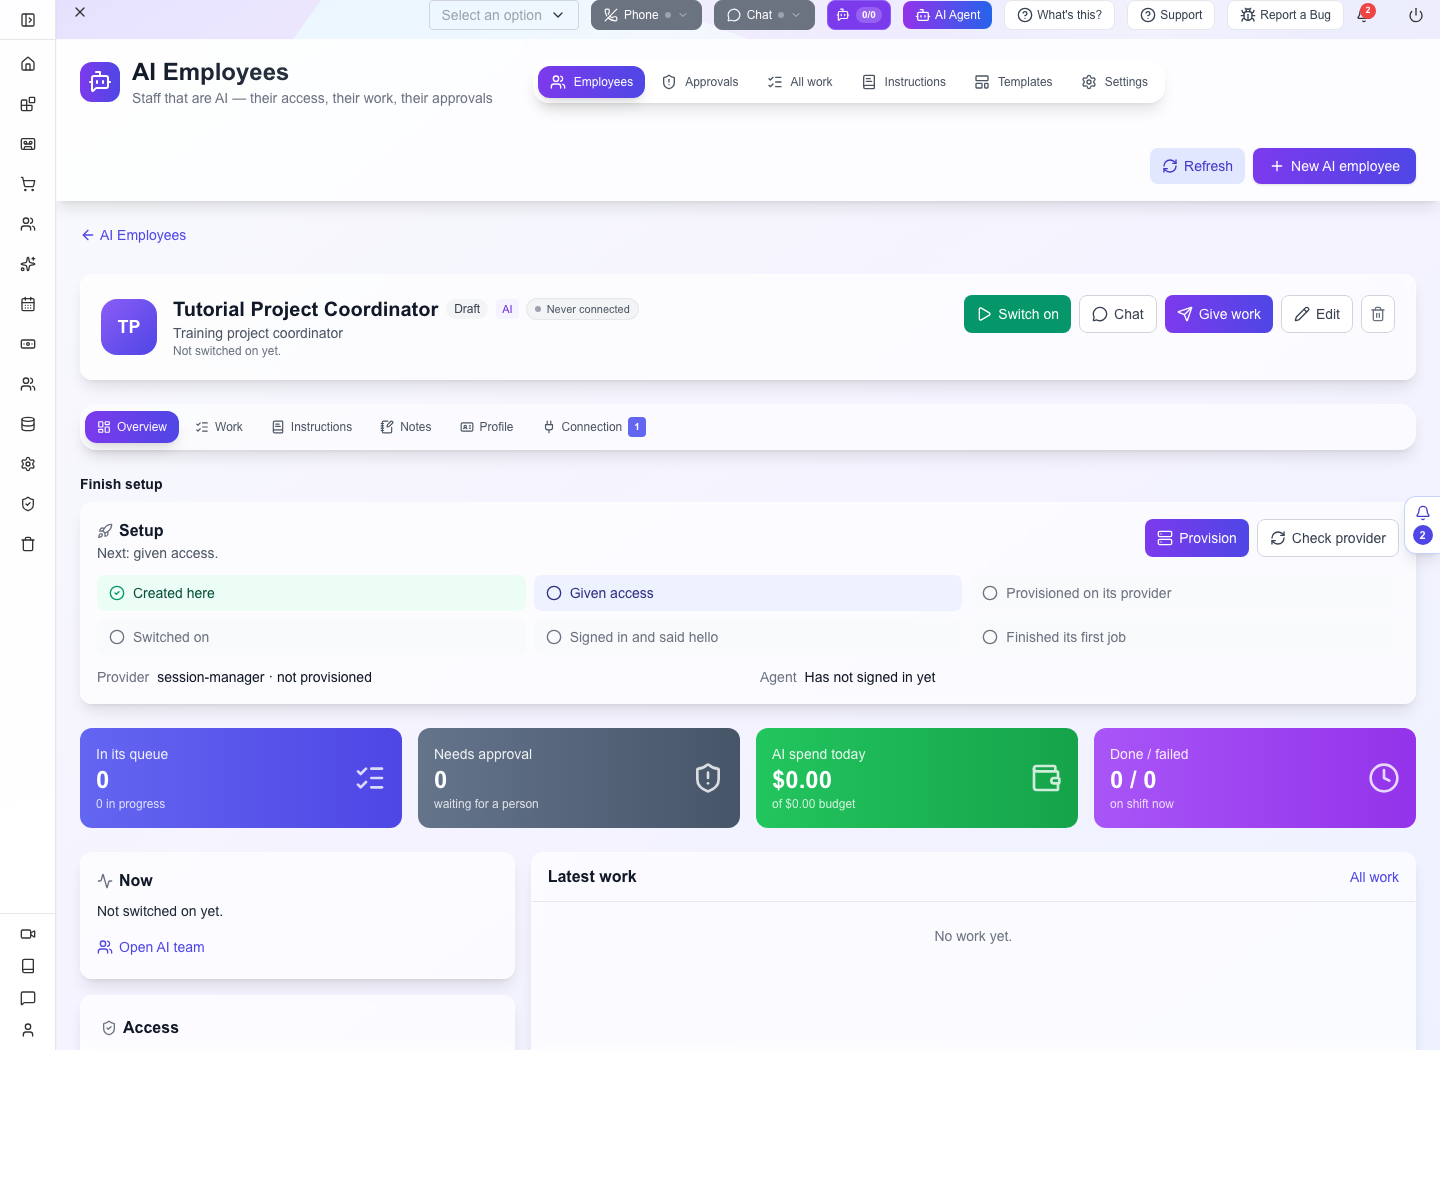Delete the Tutorial Project Coordinator with trash button
The image size is (1440, 1200).
(x=1378, y=314)
